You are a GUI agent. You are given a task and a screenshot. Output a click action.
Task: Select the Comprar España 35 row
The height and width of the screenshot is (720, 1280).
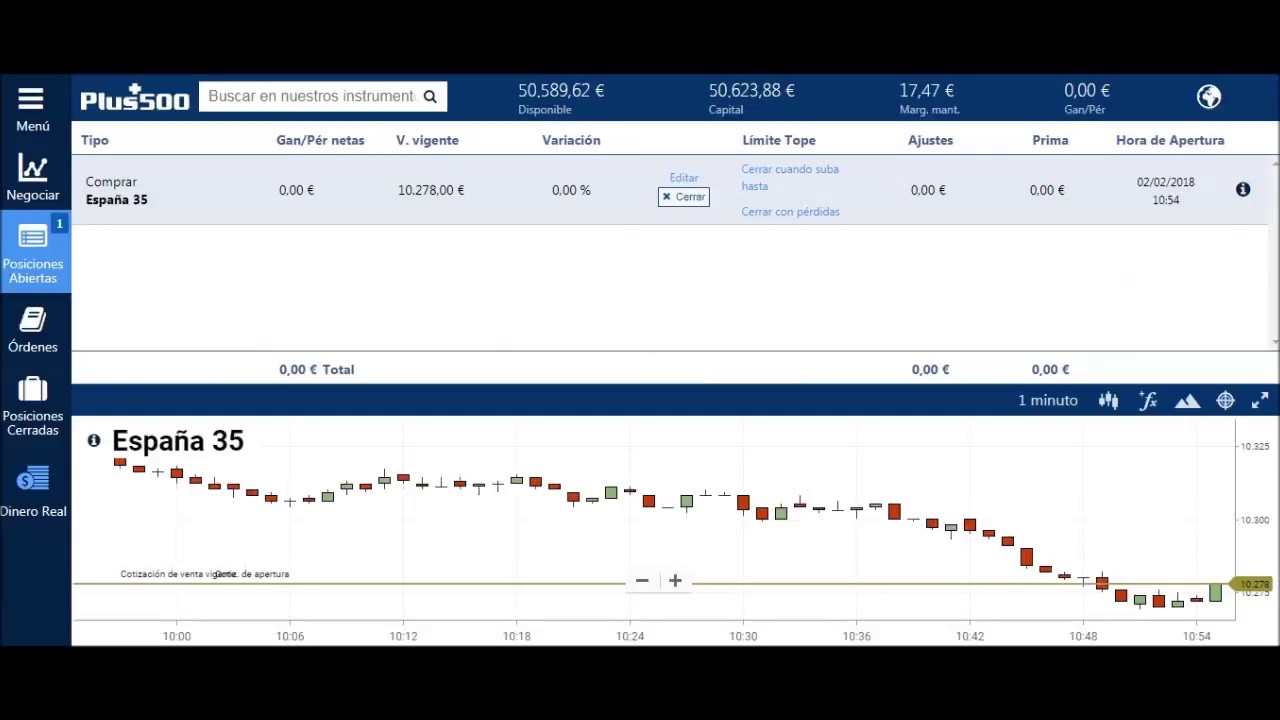click(670, 190)
